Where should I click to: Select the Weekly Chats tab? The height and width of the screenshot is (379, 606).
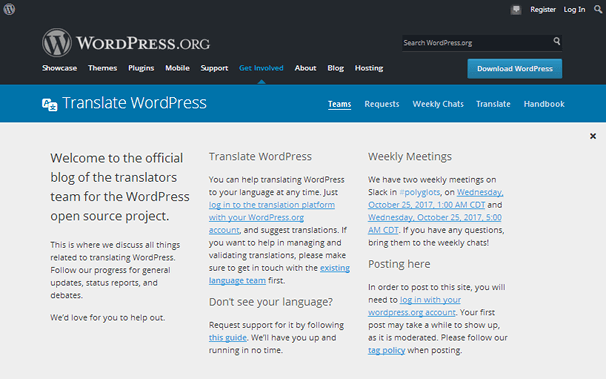coord(438,104)
